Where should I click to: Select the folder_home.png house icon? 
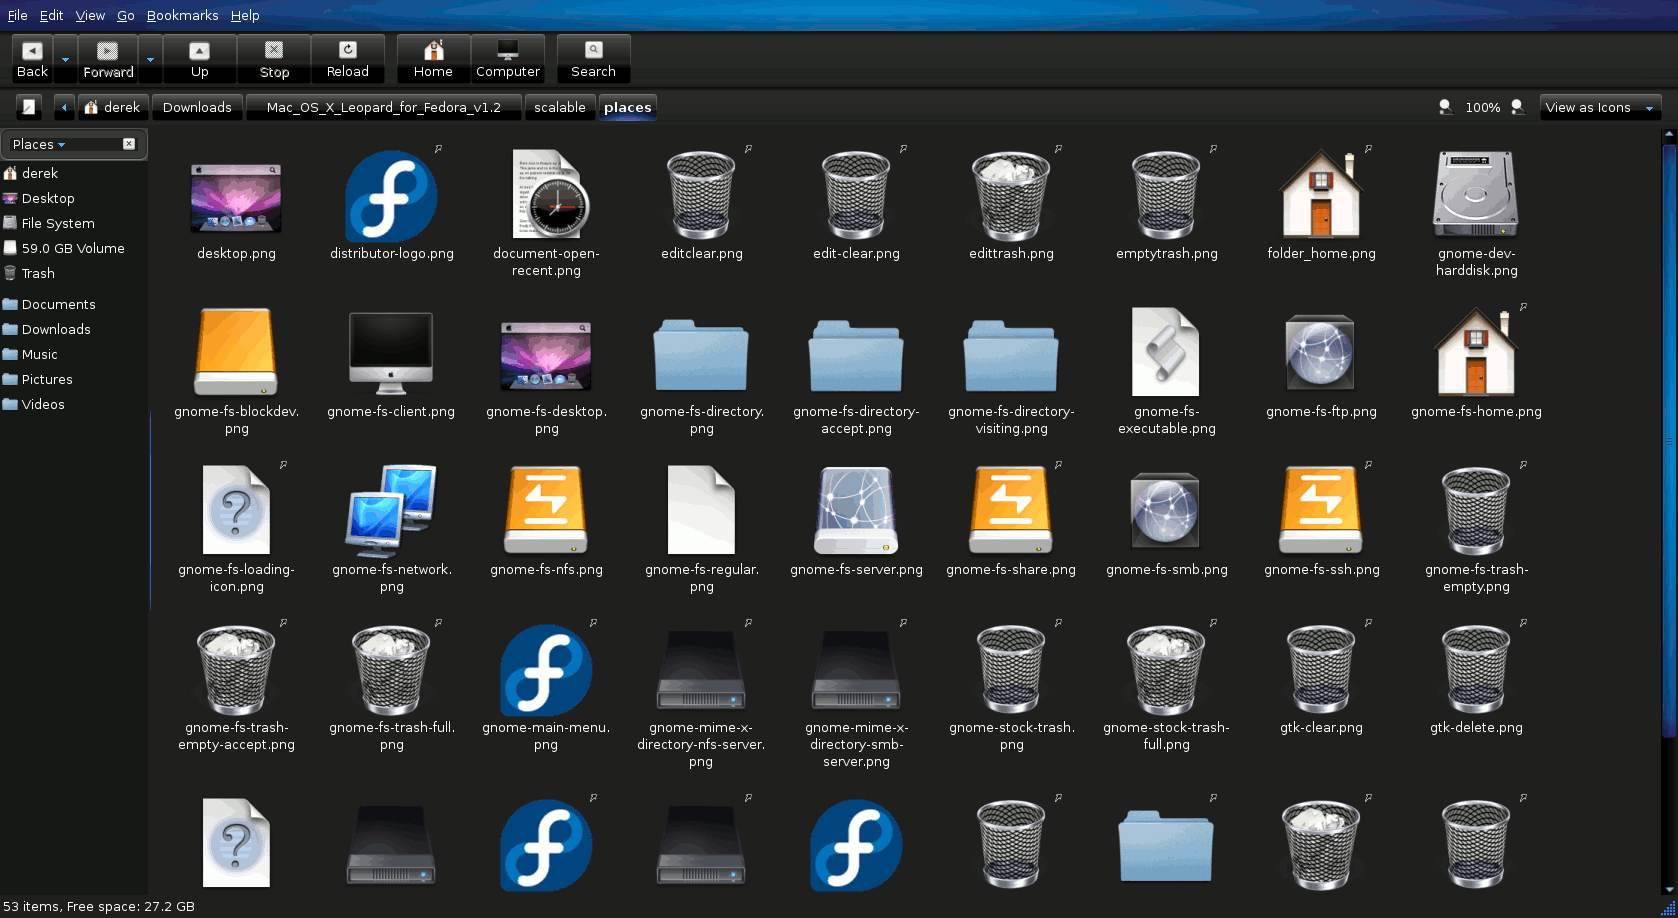[1321, 194]
